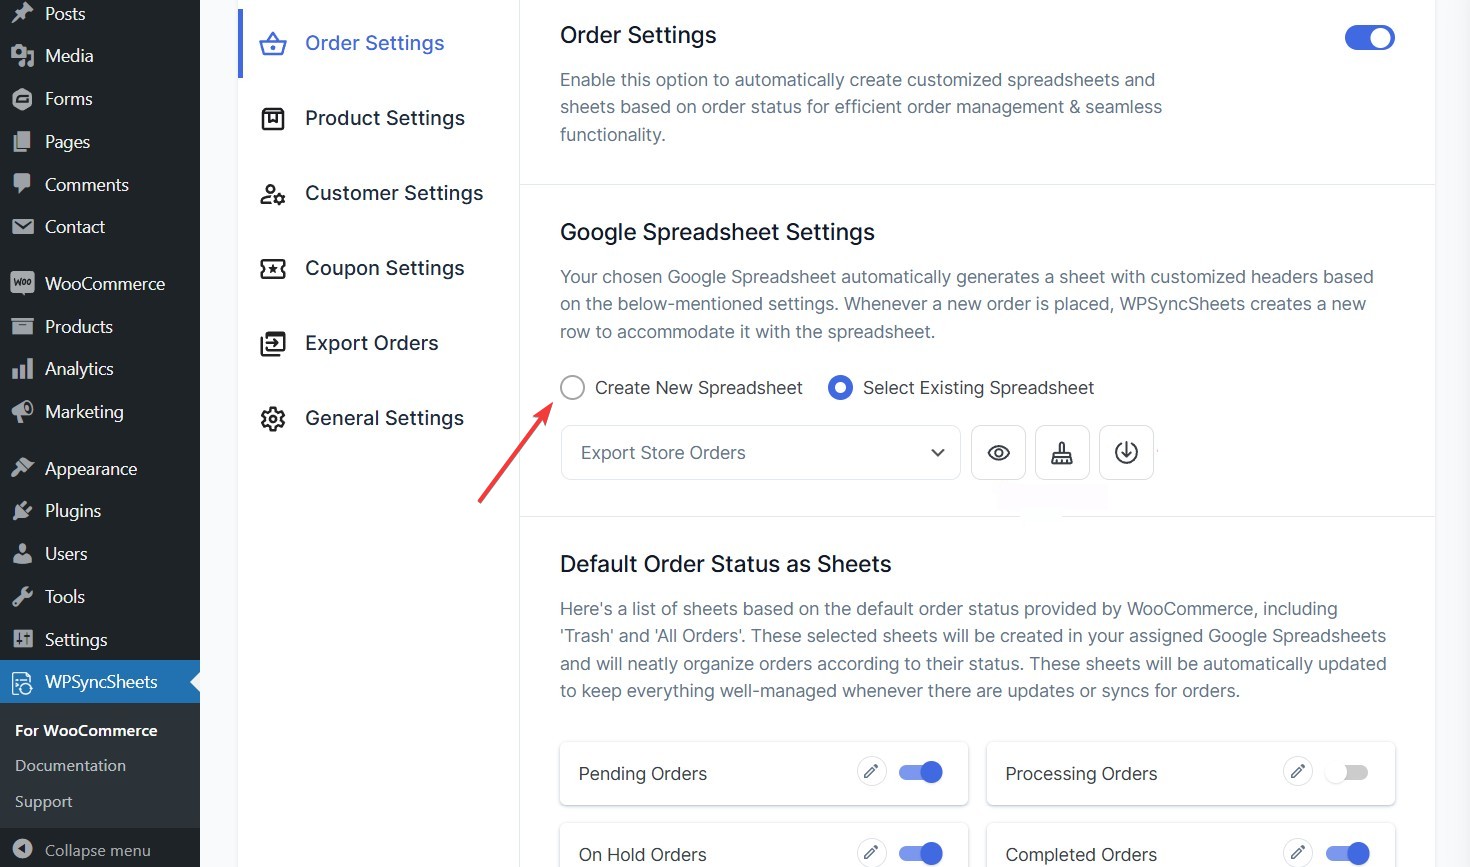This screenshot has width=1470, height=867.
Task: Click the Posts pin icon
Action: tap(22, 13)
